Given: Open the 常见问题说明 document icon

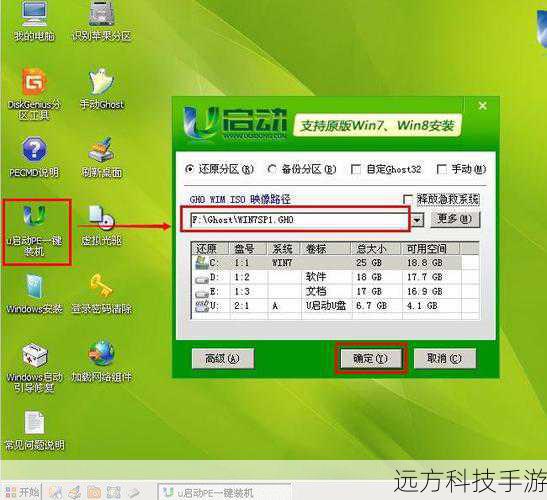Looking at the screenshot, I should click(x=34, y=430).
